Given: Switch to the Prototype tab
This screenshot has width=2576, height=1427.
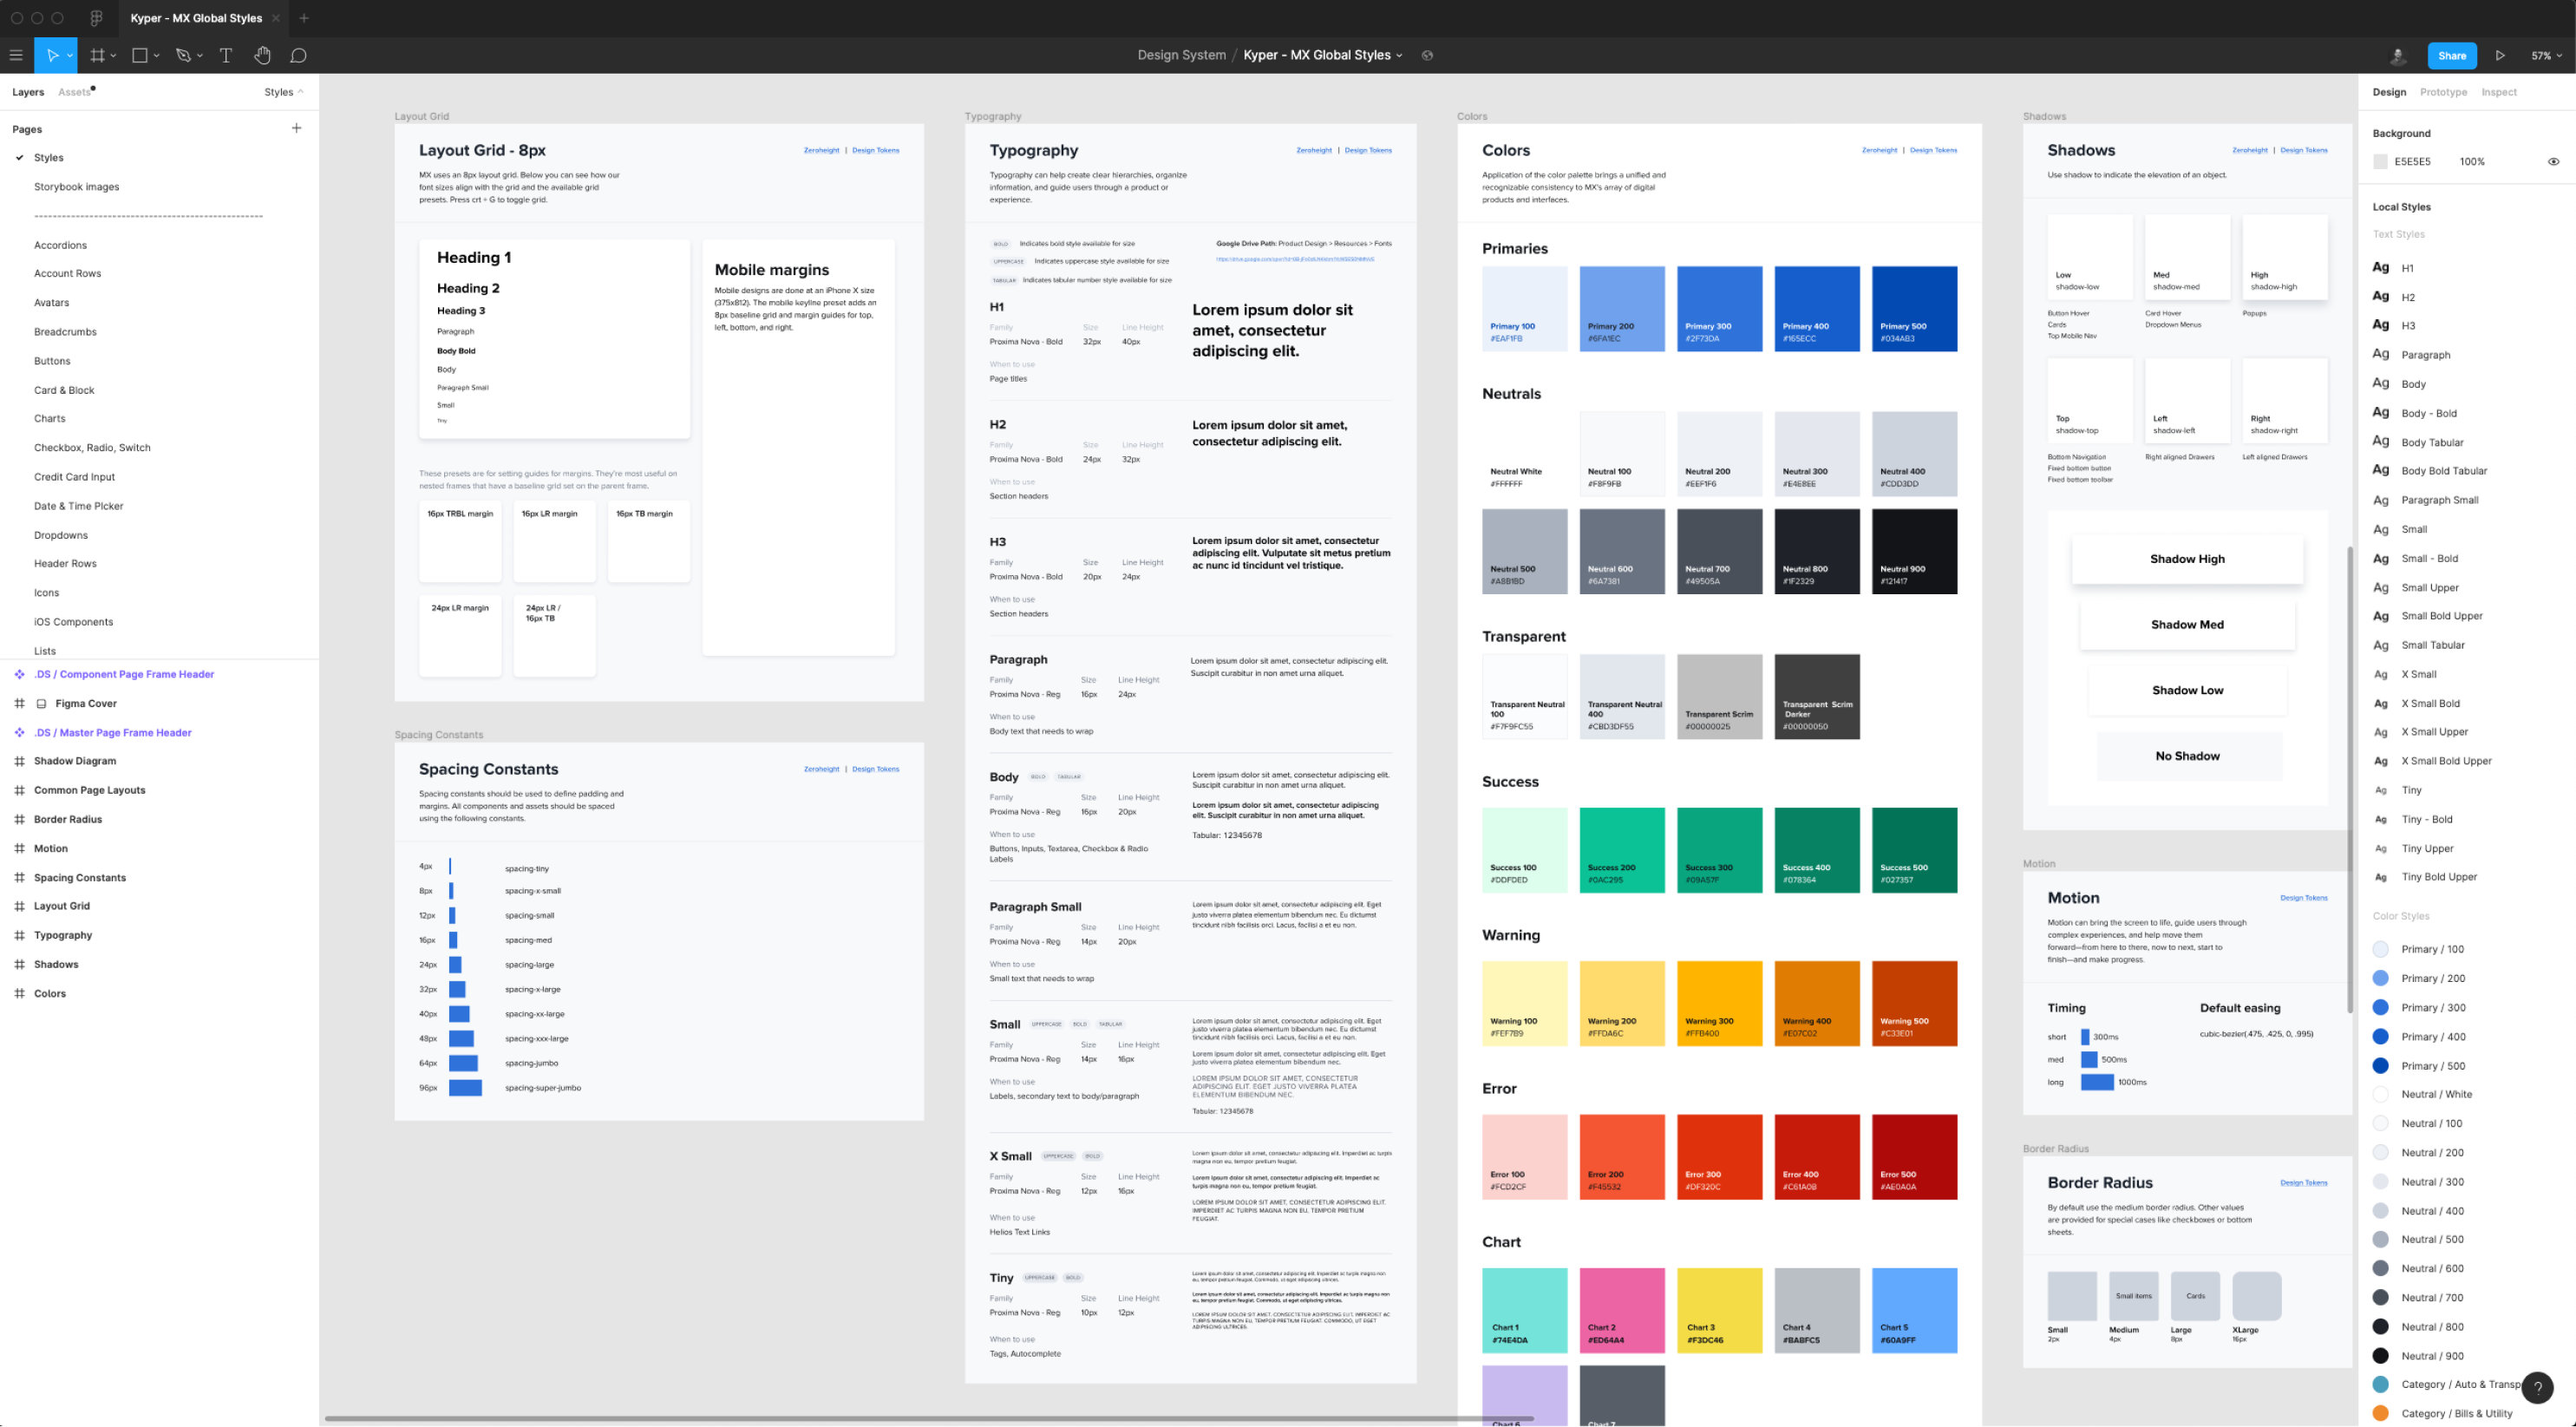Looking at the screenshot, I should [2443, 92].
